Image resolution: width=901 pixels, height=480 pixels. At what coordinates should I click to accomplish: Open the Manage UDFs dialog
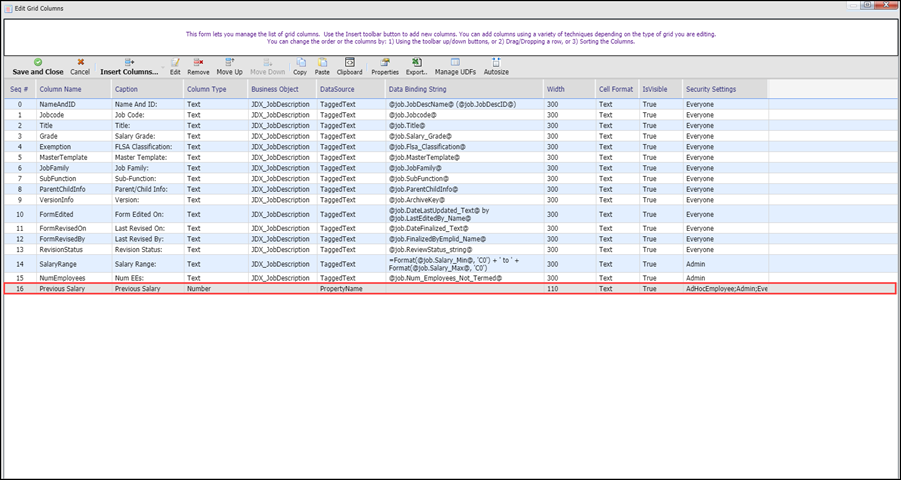pyautogui.click(x=455, y=67)
